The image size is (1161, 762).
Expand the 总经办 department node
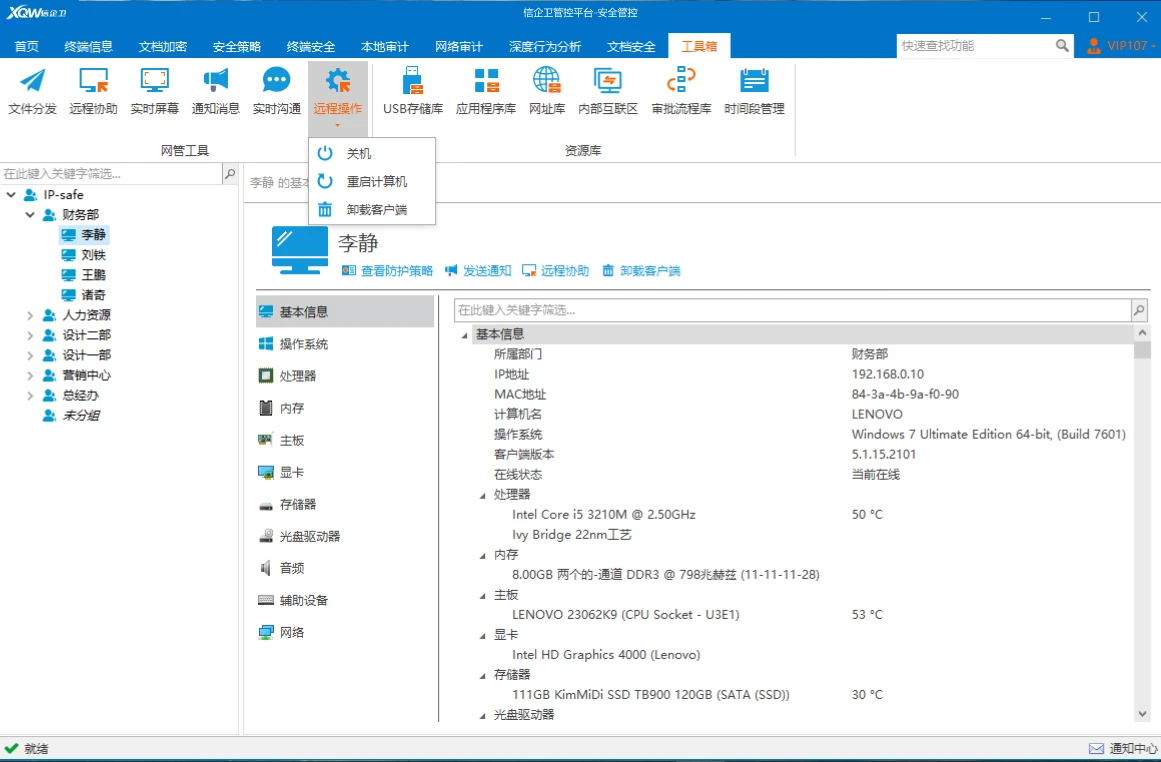click(x=30, y=395)
